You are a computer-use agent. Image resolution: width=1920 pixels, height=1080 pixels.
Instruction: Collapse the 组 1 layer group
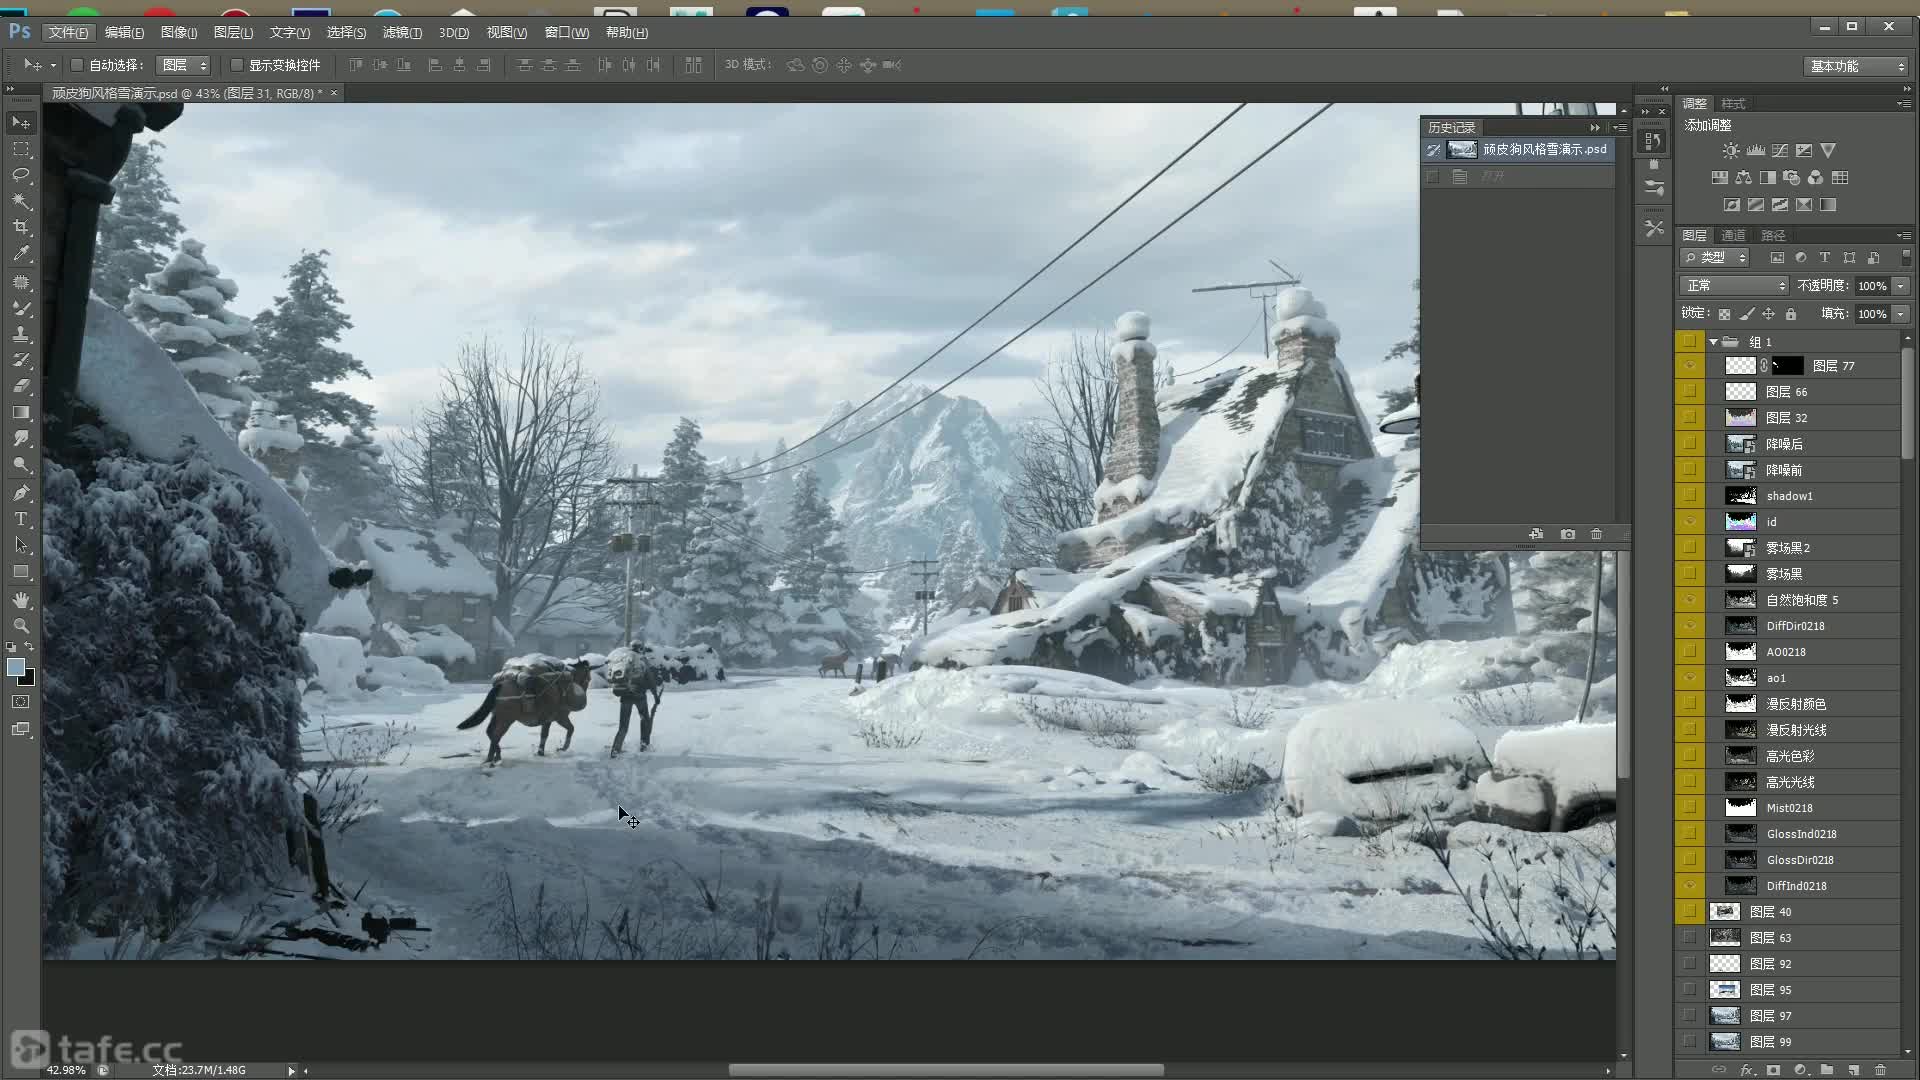point(1713,342)
